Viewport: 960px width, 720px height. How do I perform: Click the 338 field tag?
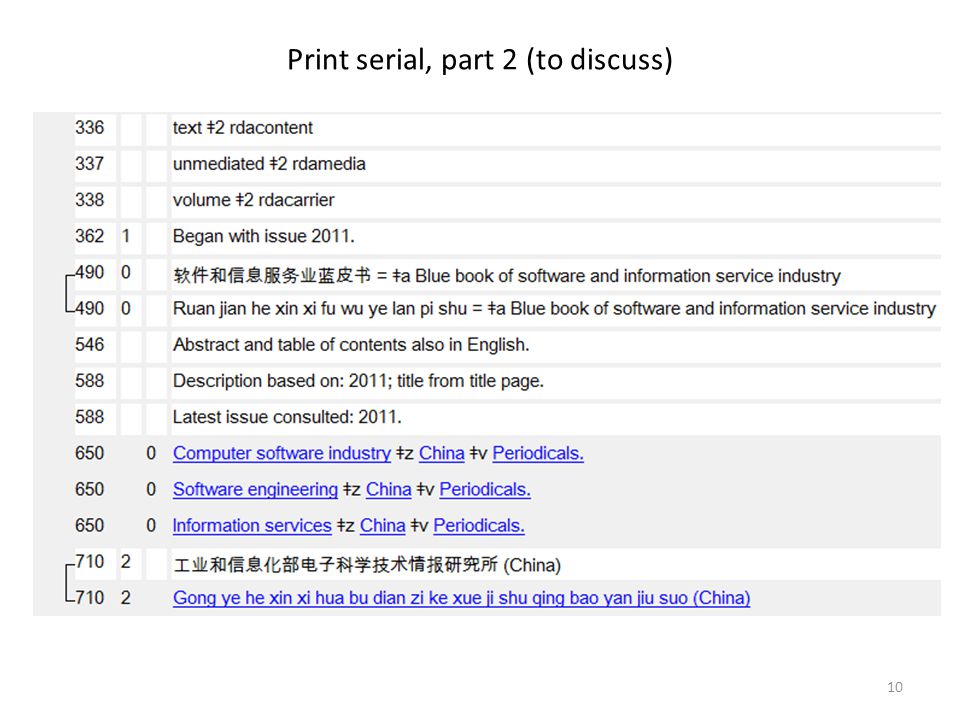click(x=89, y=200)
